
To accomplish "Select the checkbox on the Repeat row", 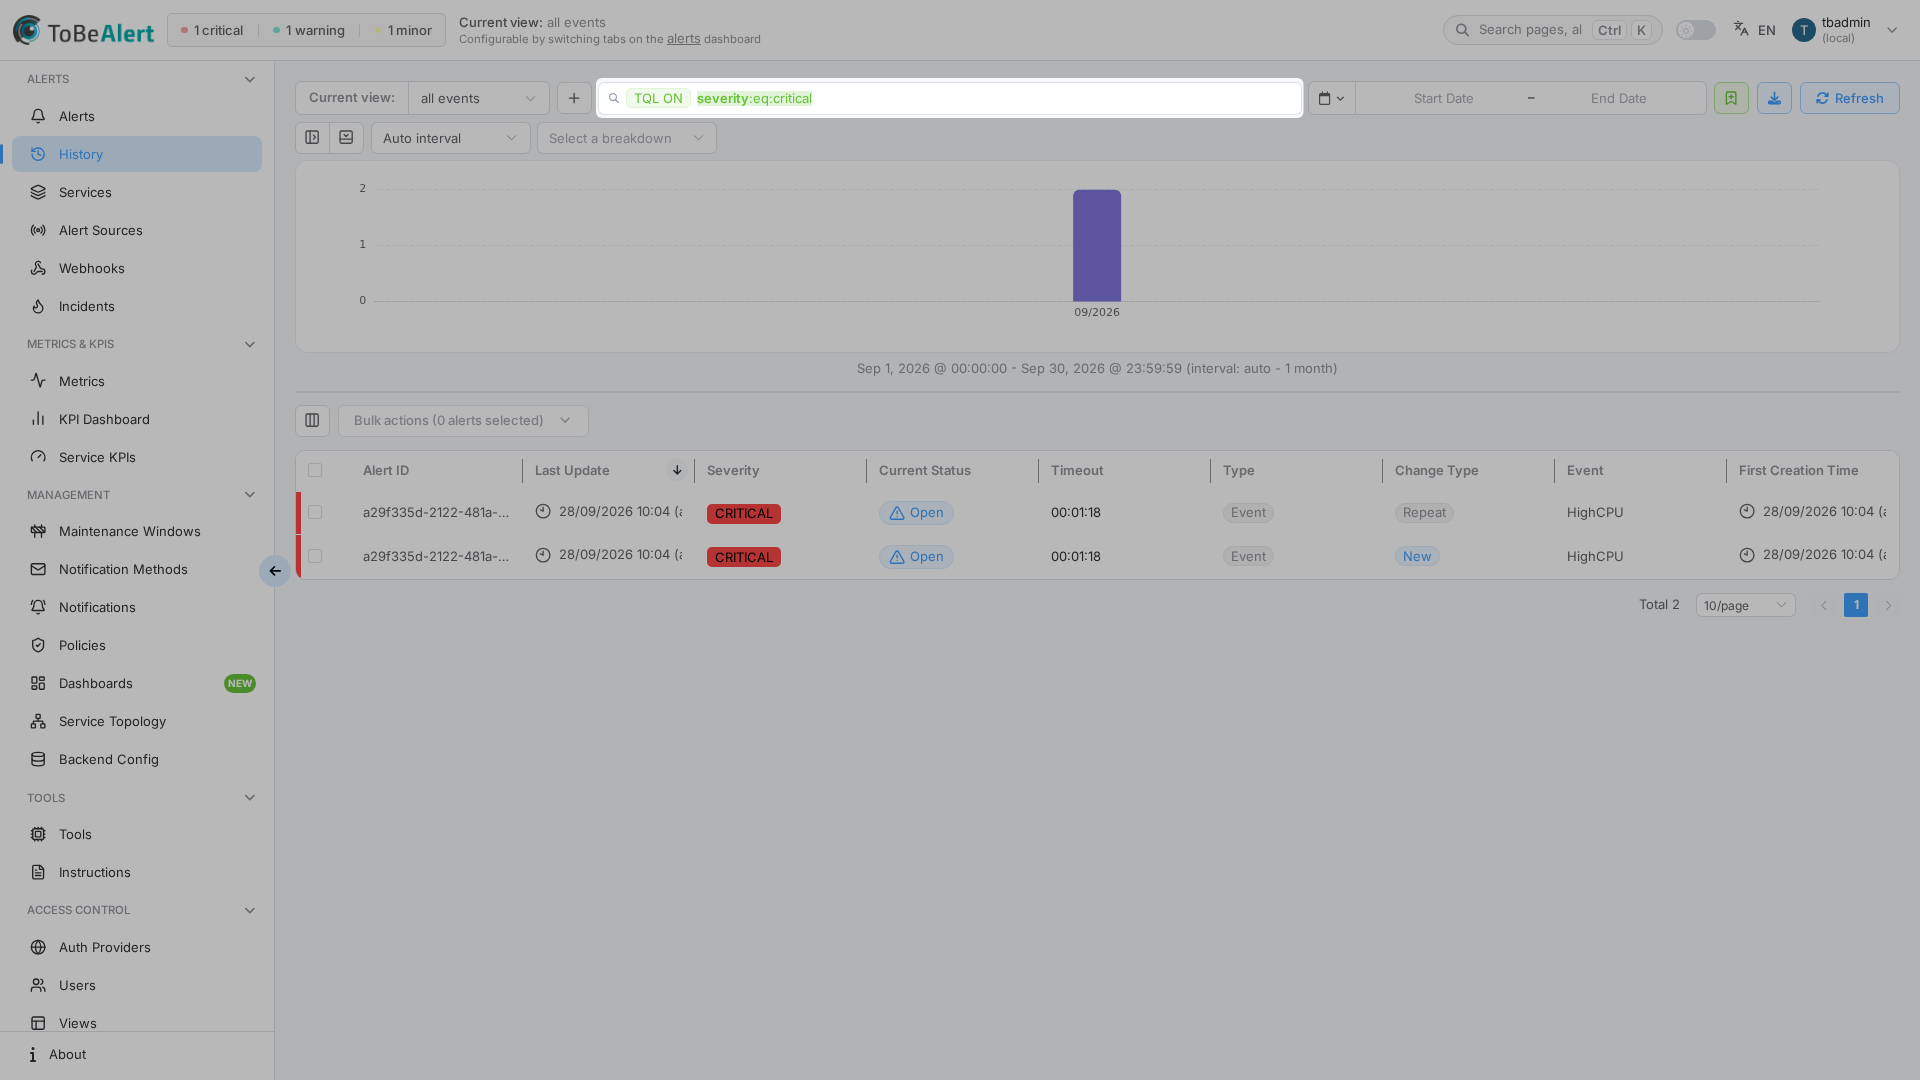I will click(315, 512).
